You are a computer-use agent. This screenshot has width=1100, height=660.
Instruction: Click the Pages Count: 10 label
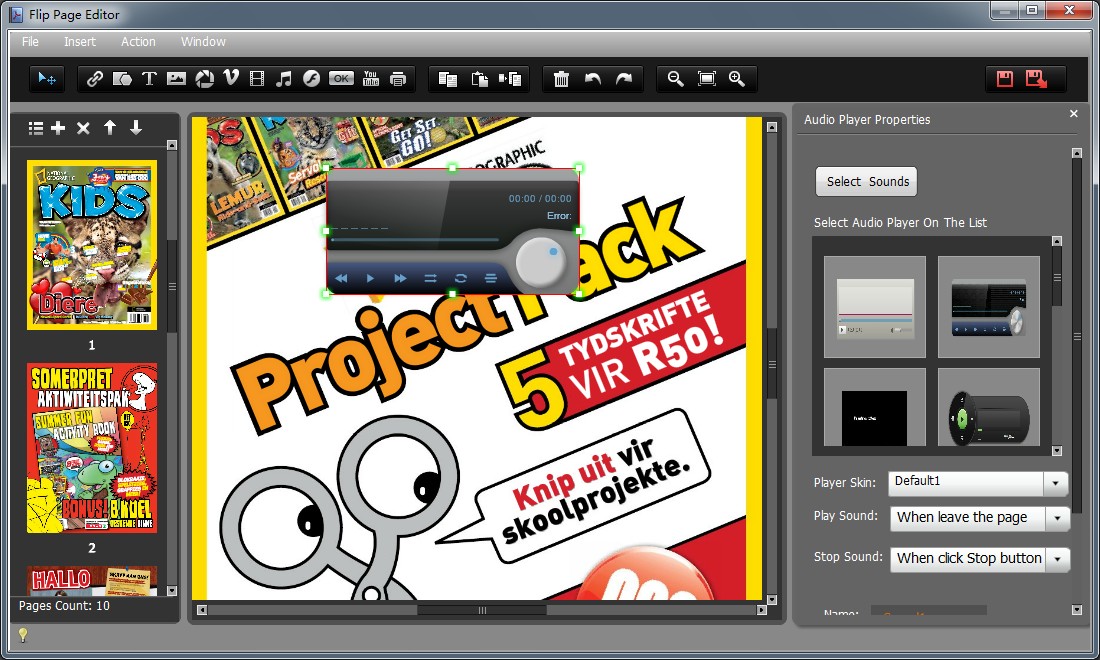point(64,606)
